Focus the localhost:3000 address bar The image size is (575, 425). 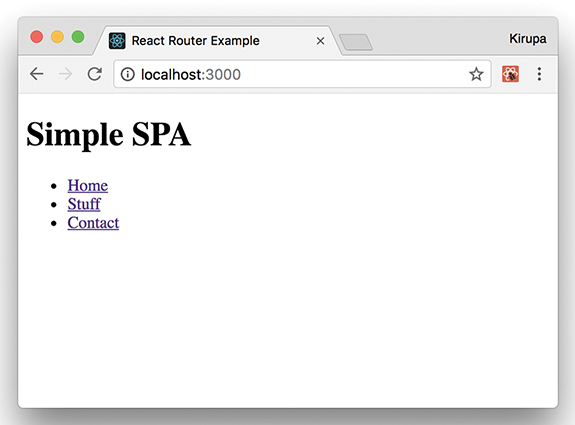[302, 74]
